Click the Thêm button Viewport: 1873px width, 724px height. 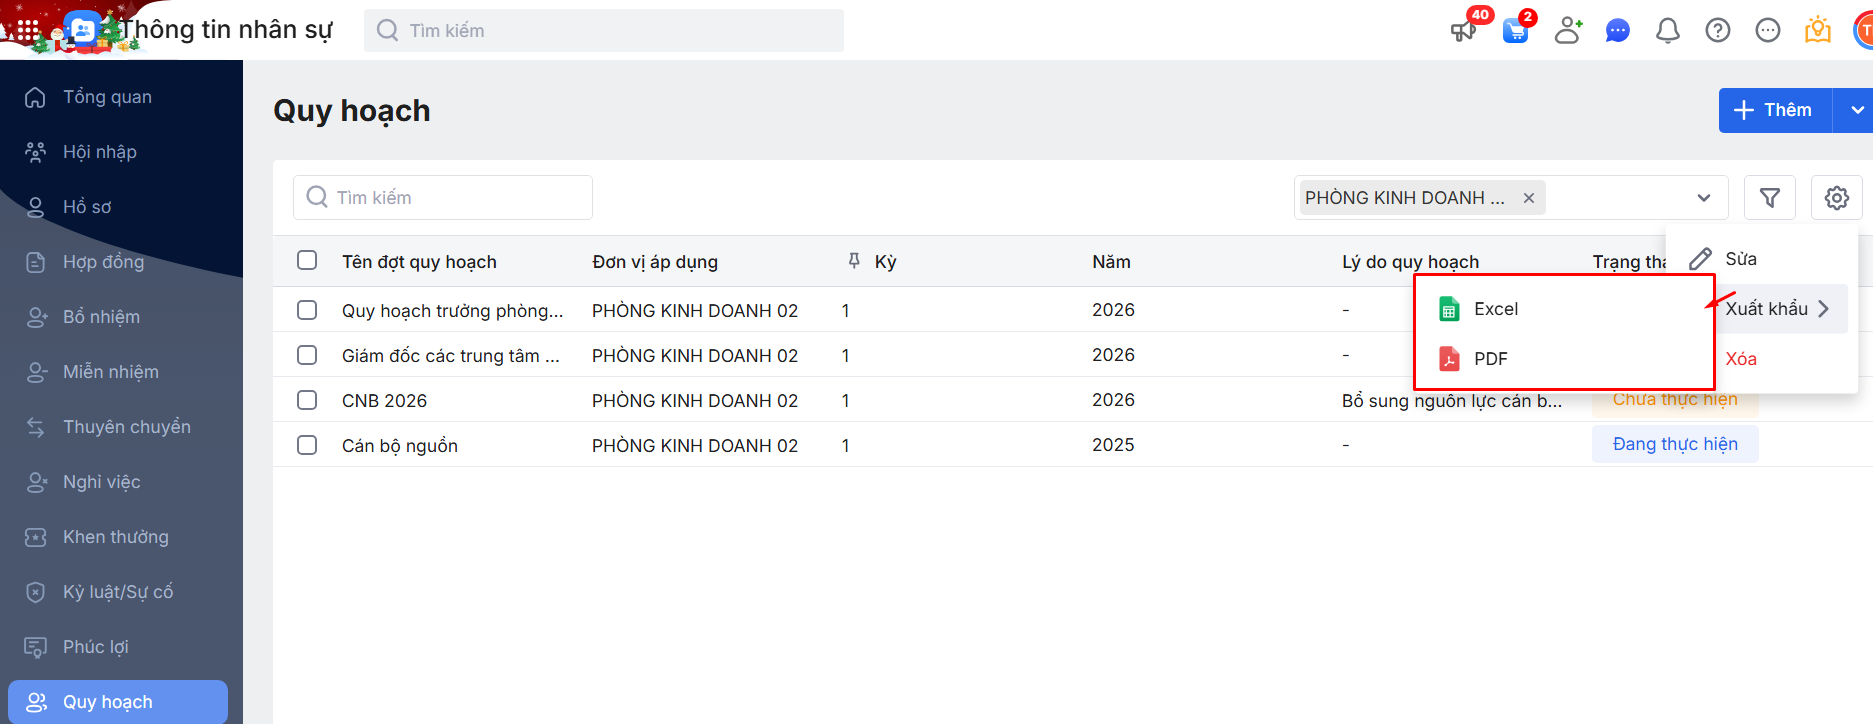pyautogui.click(x=1775, y=110)
